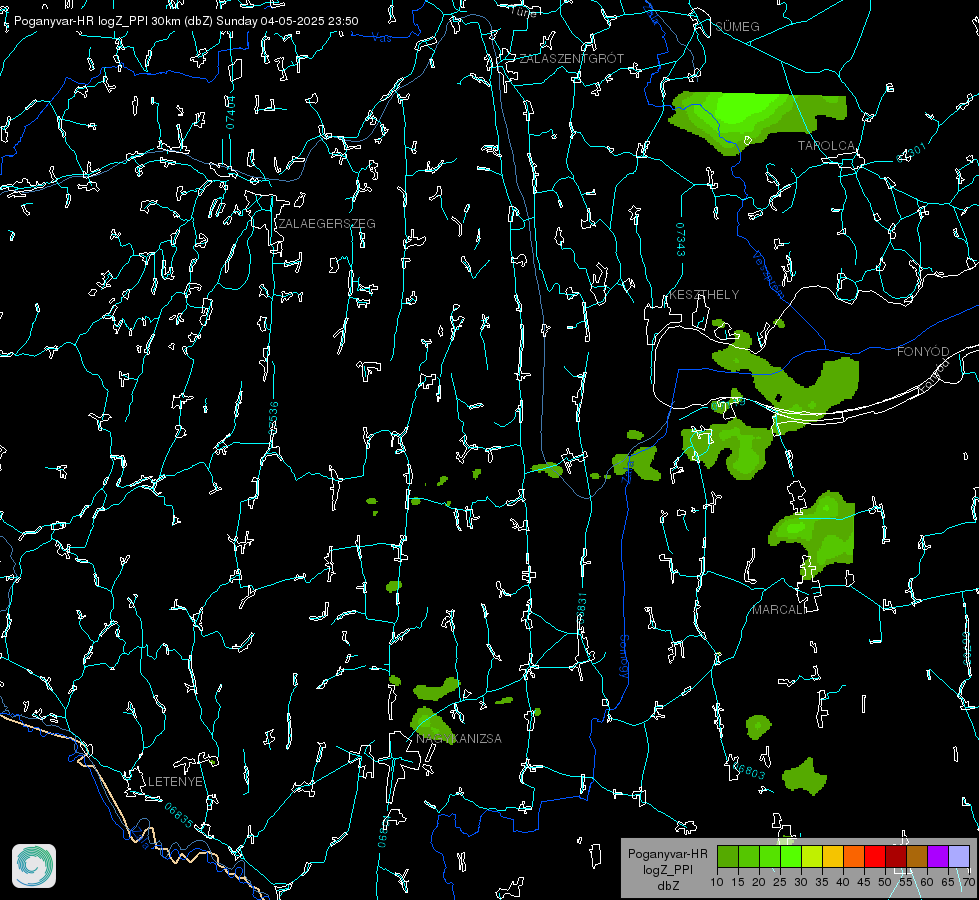Click the legend scale value 45
This screenshot has height=900, width=979.
coord(863,883)
